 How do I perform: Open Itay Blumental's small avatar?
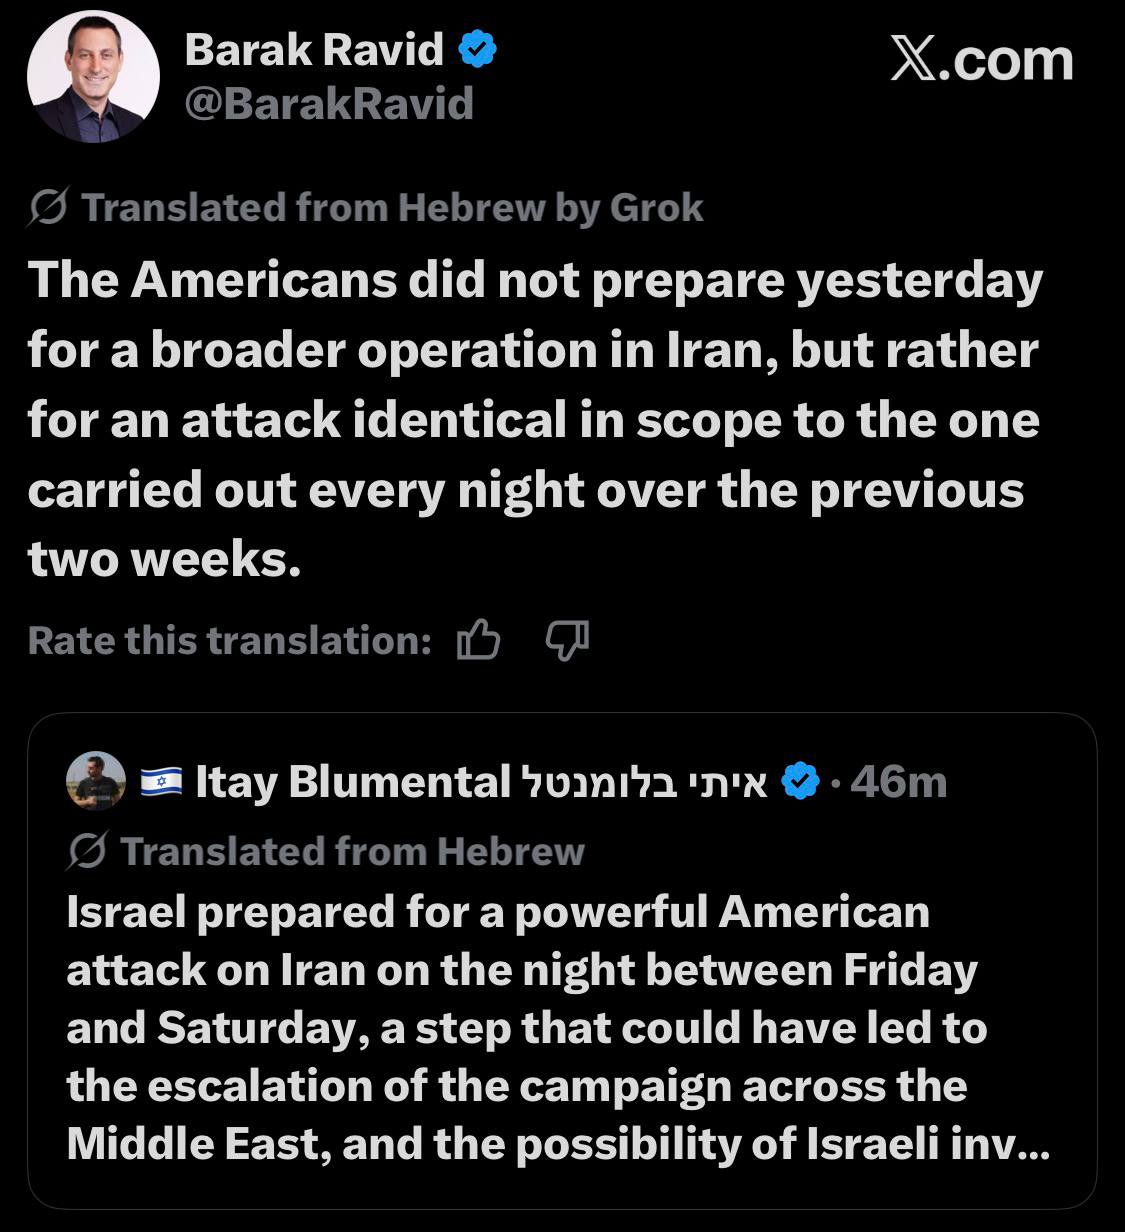(x=96, y=781)
